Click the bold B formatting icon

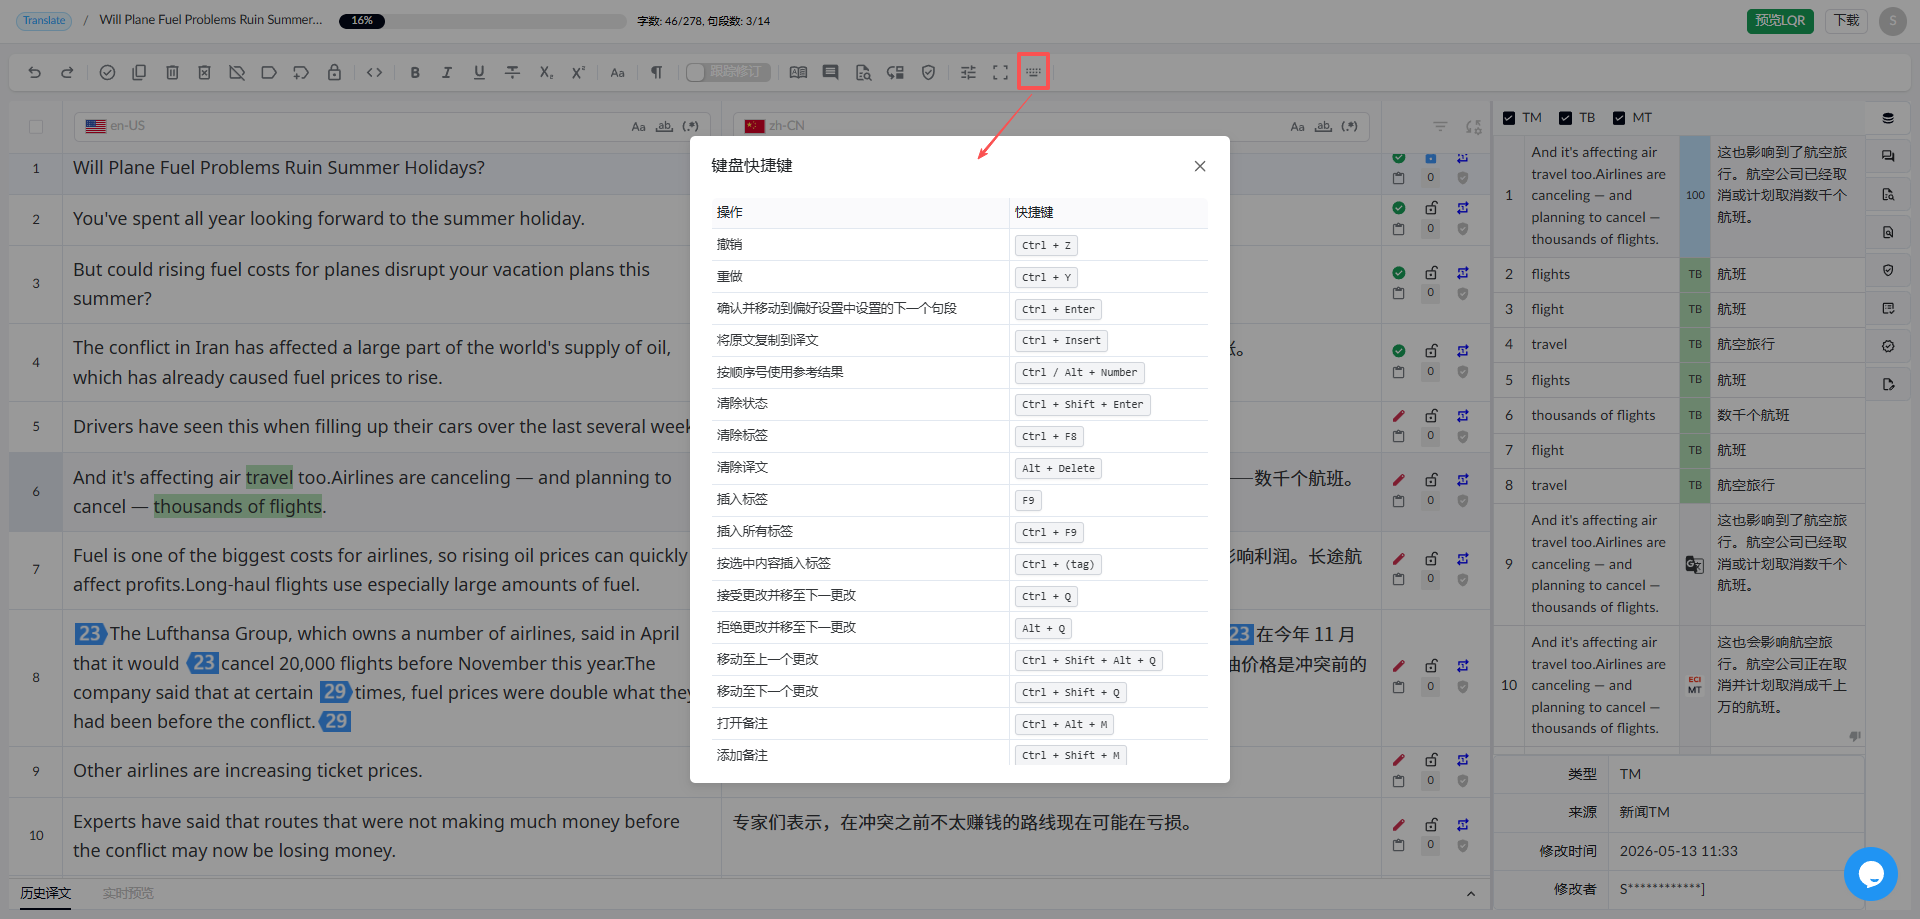(415, 72)
